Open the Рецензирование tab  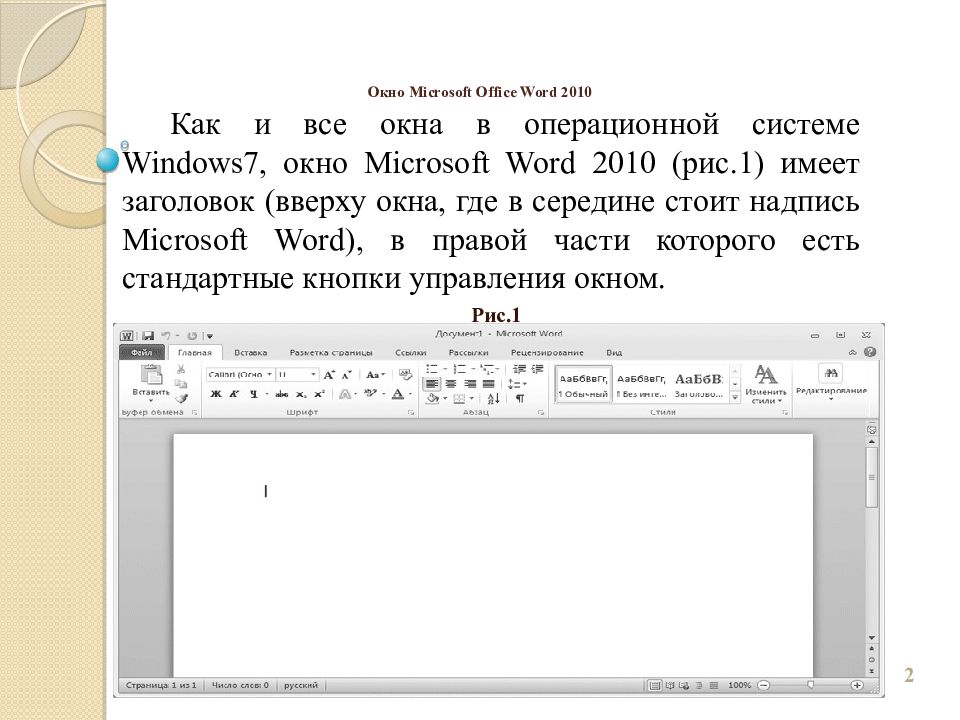click(547, 353)
